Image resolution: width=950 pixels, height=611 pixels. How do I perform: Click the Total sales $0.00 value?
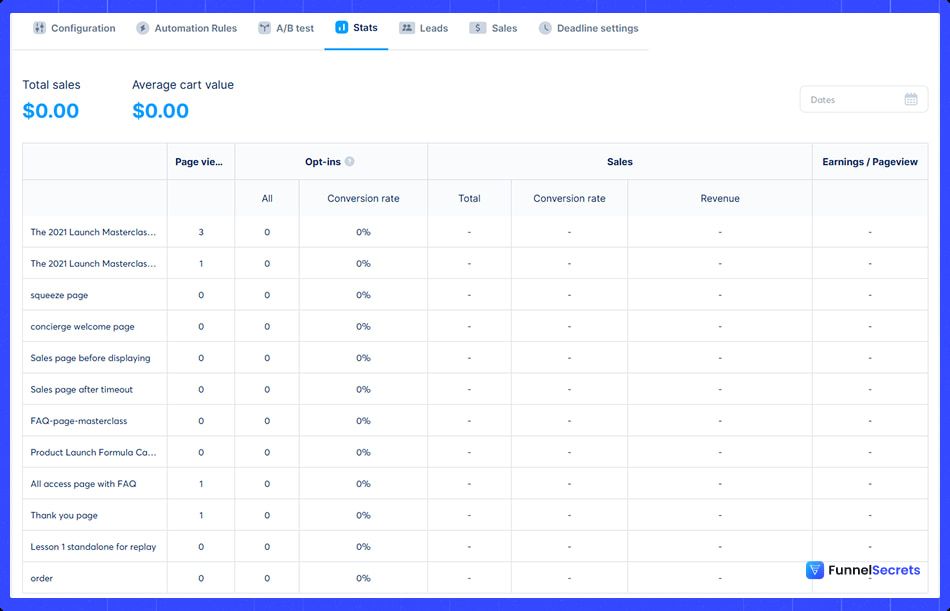coord(51,110)
